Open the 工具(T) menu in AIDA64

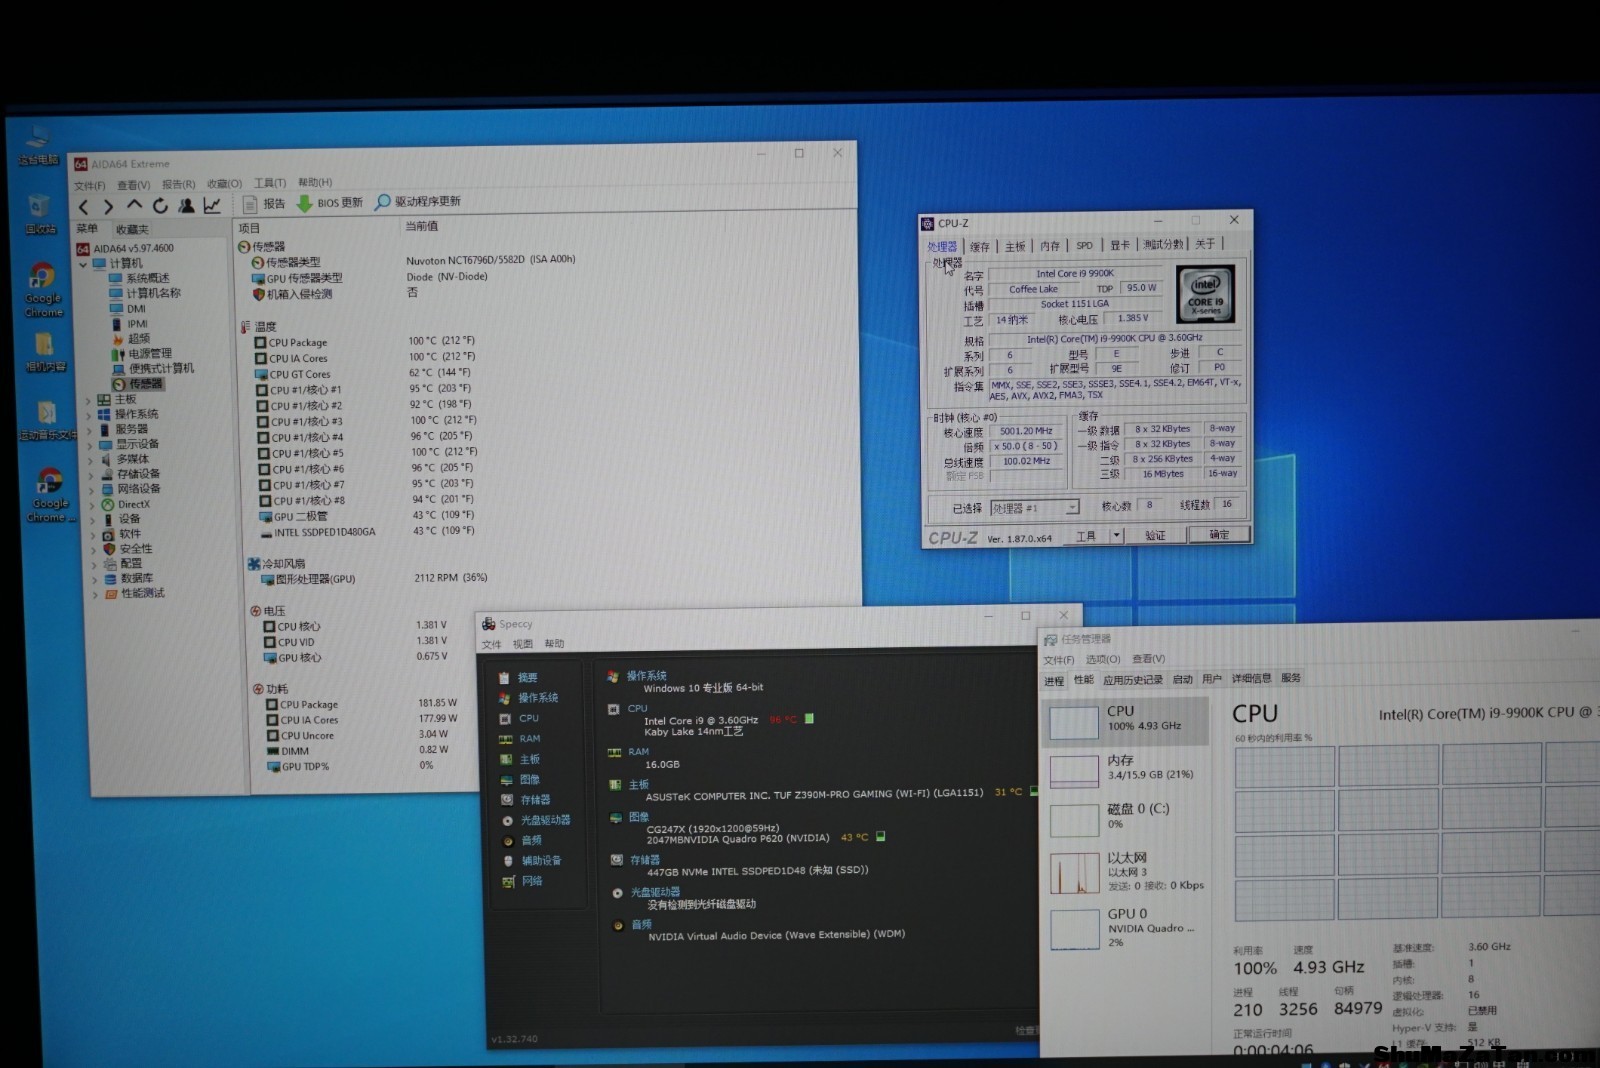pyautogui.click(x=270, y=184)
